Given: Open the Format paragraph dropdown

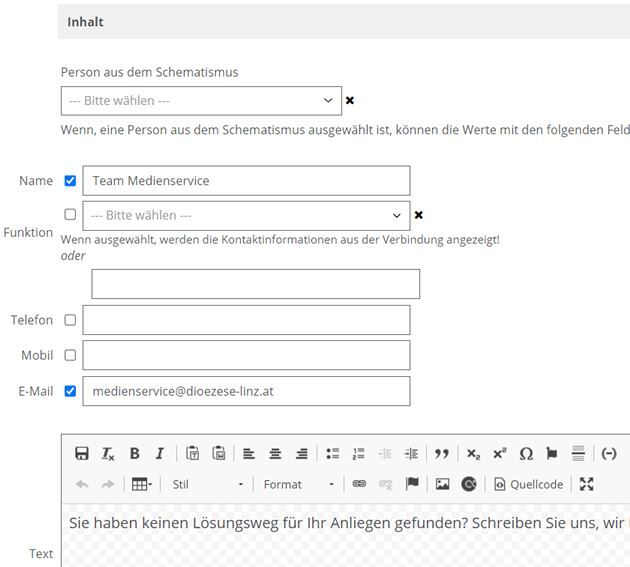Looking at the screenshot, I should pos(299,484).
